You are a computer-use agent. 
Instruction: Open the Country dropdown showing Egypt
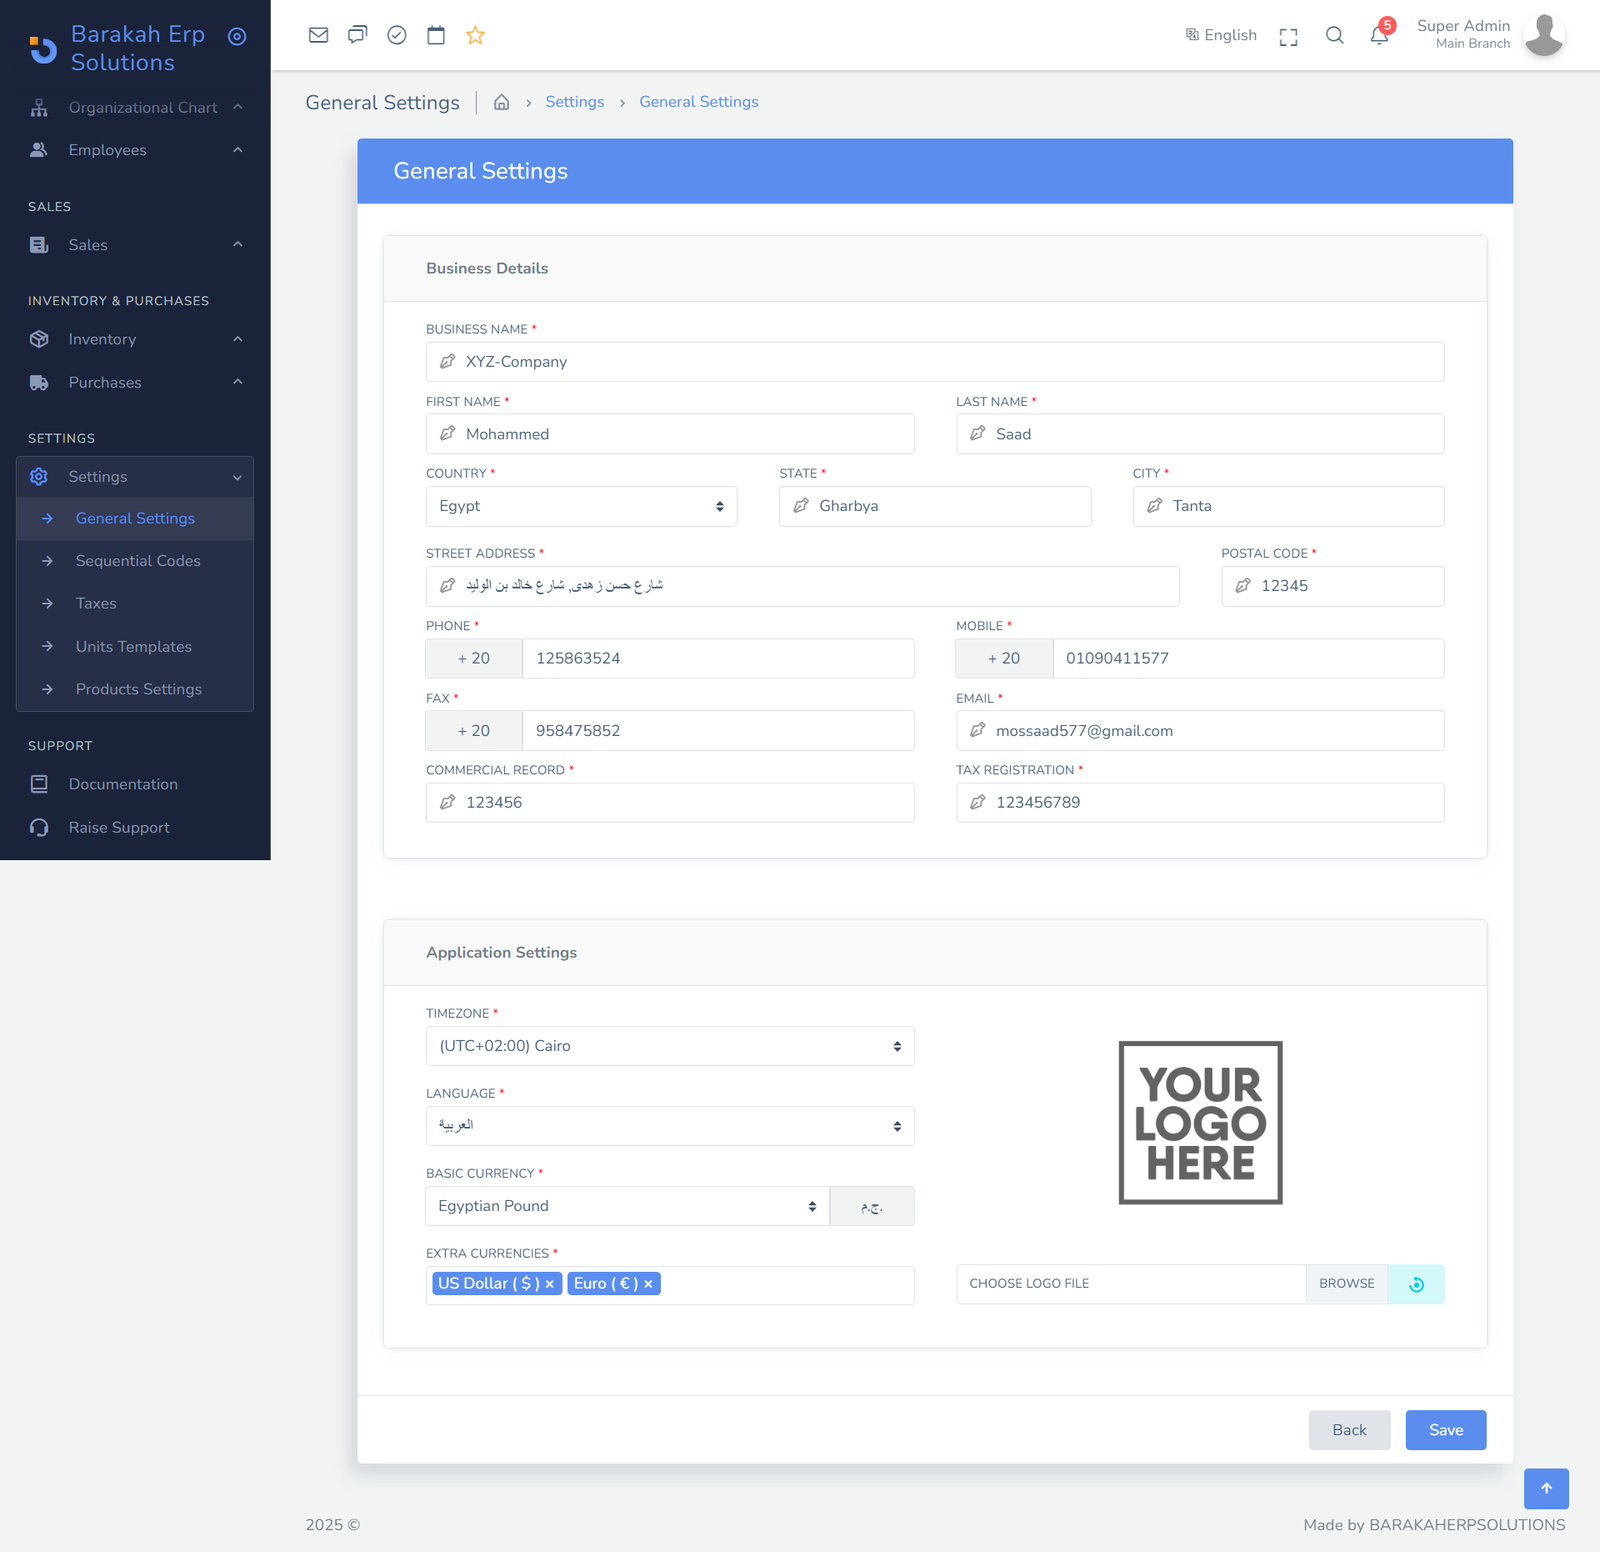(581, 506)
